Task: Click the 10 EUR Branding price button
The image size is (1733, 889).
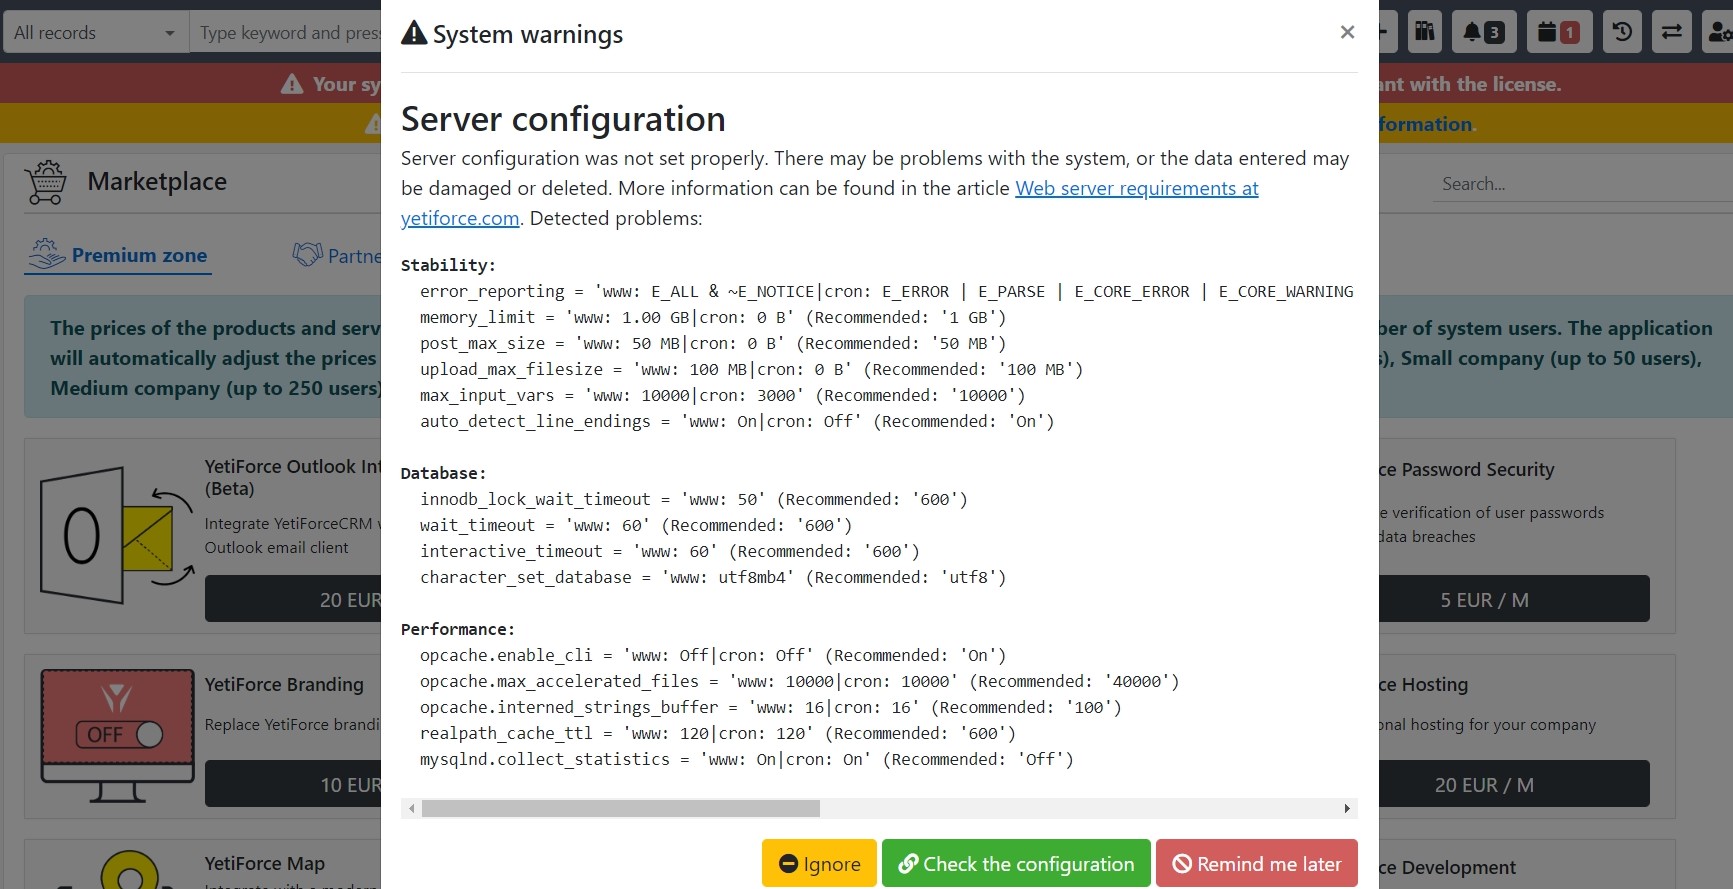Action: click(294, 784)
